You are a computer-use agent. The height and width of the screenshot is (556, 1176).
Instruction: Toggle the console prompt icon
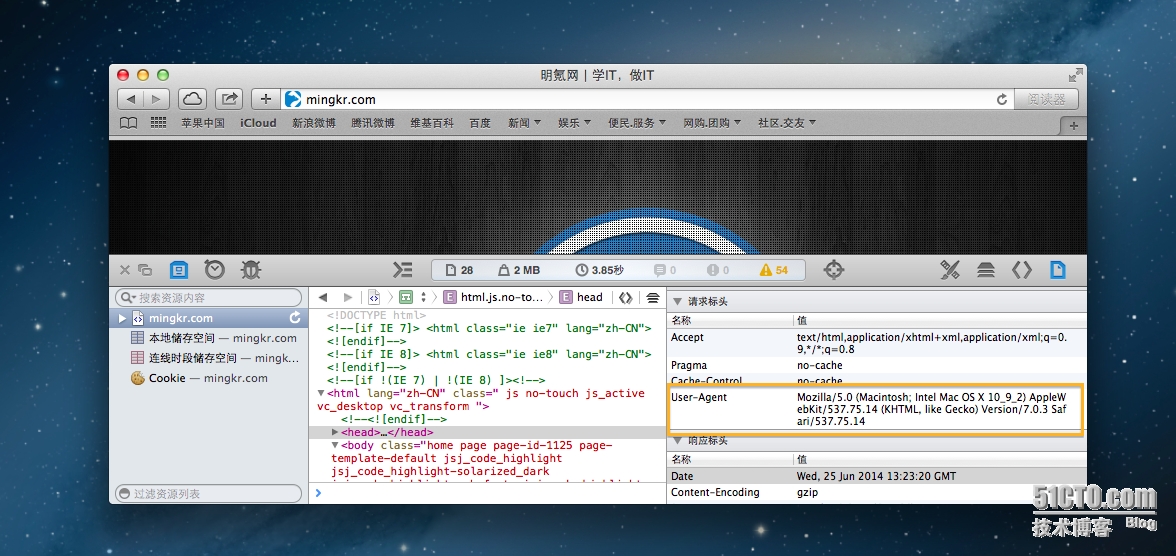click(403, 270)
